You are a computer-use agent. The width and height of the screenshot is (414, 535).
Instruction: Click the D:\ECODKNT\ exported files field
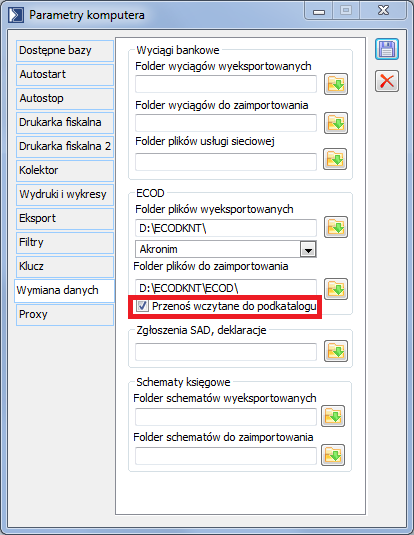[x=226, y=228]
